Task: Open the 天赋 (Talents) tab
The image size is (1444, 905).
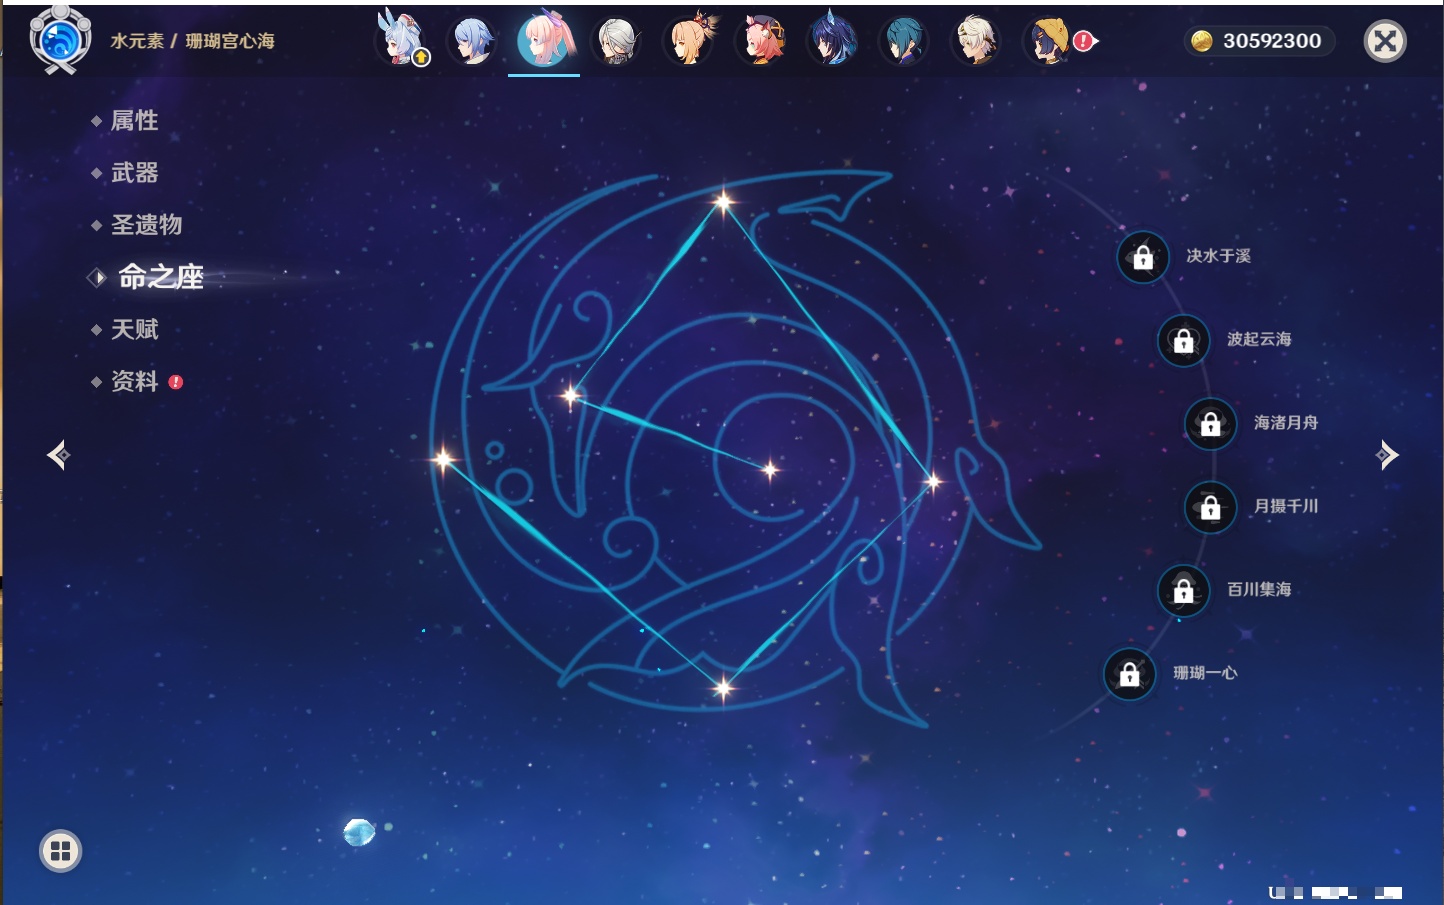Action: [x=134, y=329]
